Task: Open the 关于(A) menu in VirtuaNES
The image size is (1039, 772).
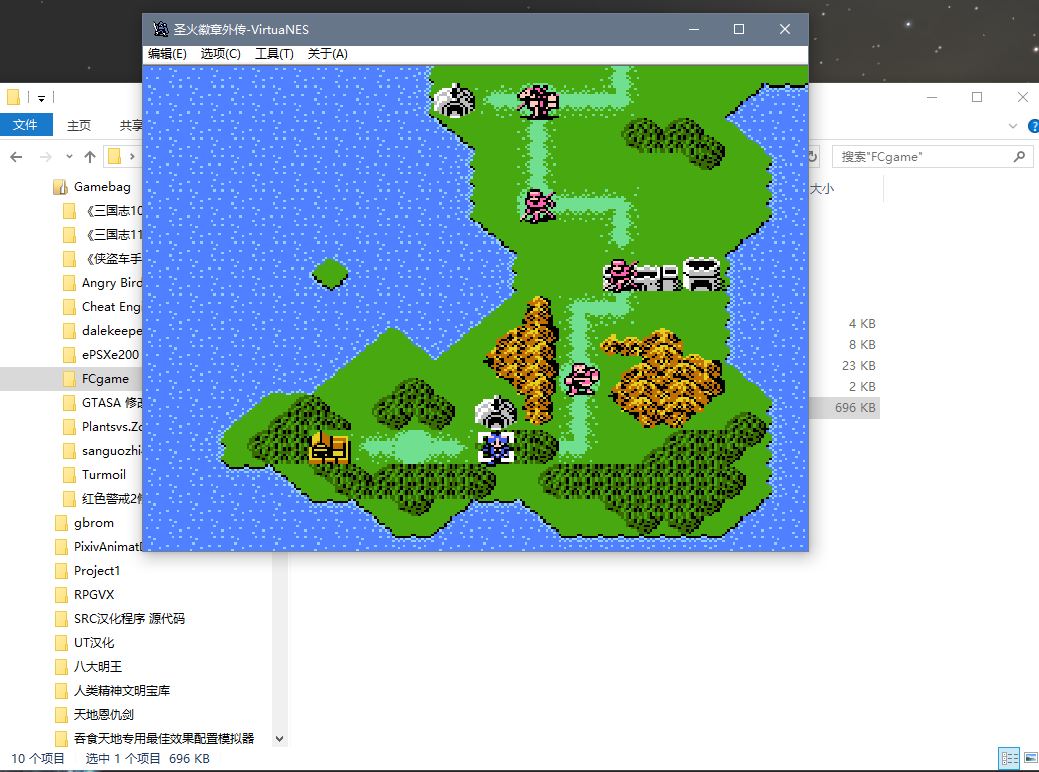Action: (327, 54)
